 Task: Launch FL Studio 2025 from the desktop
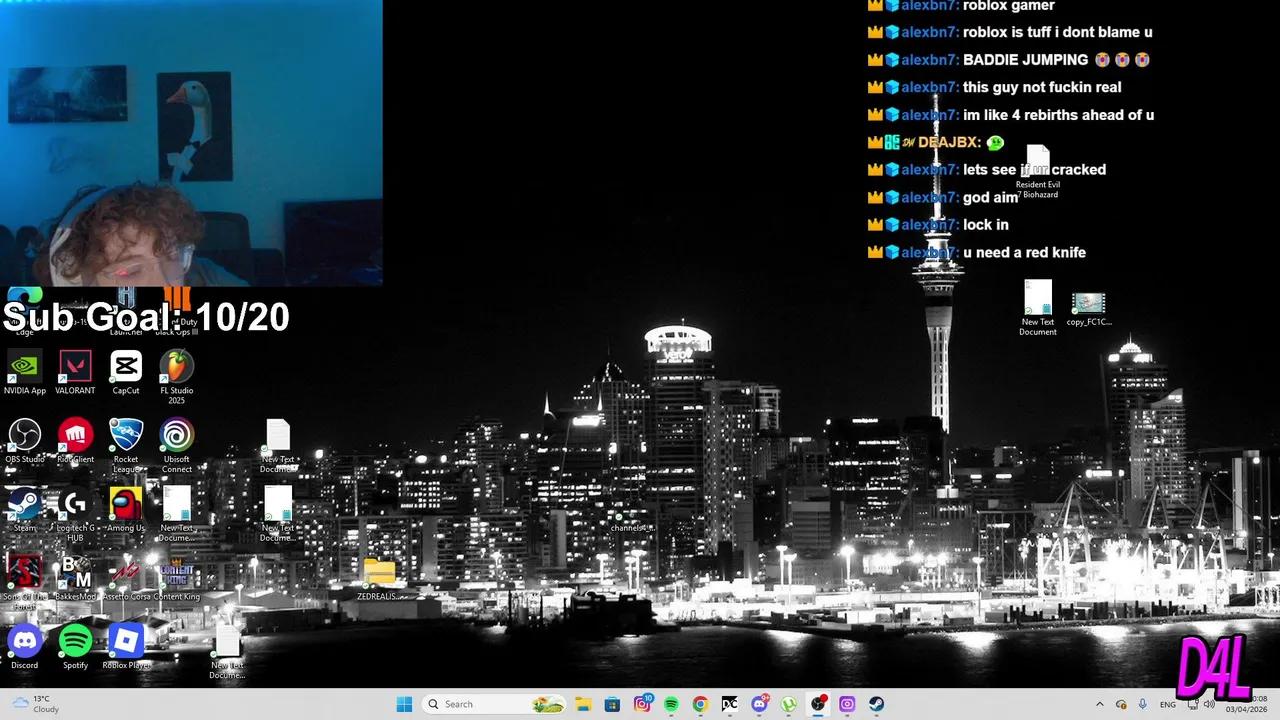pos(177,368)
